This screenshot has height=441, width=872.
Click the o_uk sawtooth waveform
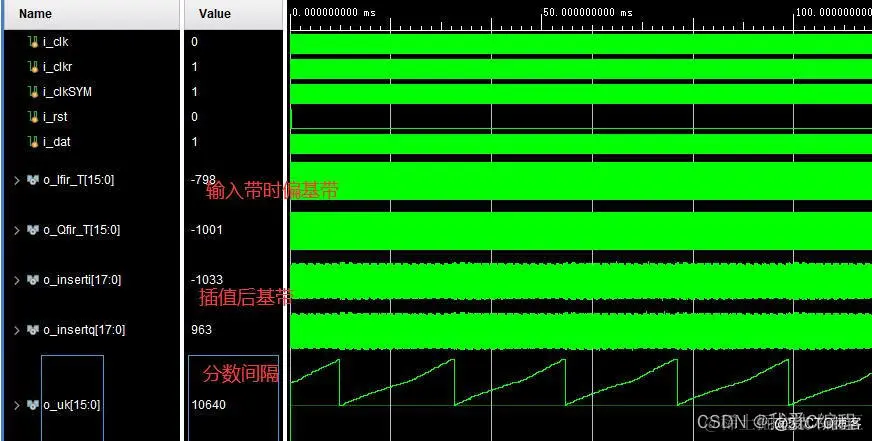(581, 383)
